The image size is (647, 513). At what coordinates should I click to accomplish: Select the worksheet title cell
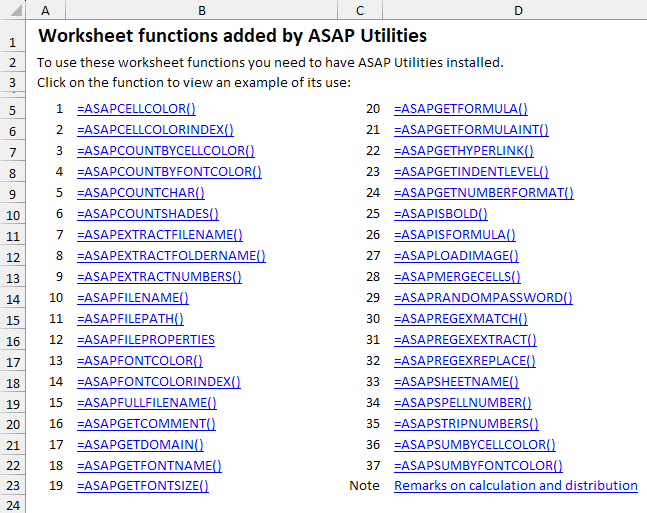pyautogui.click(x=232, y=37)
